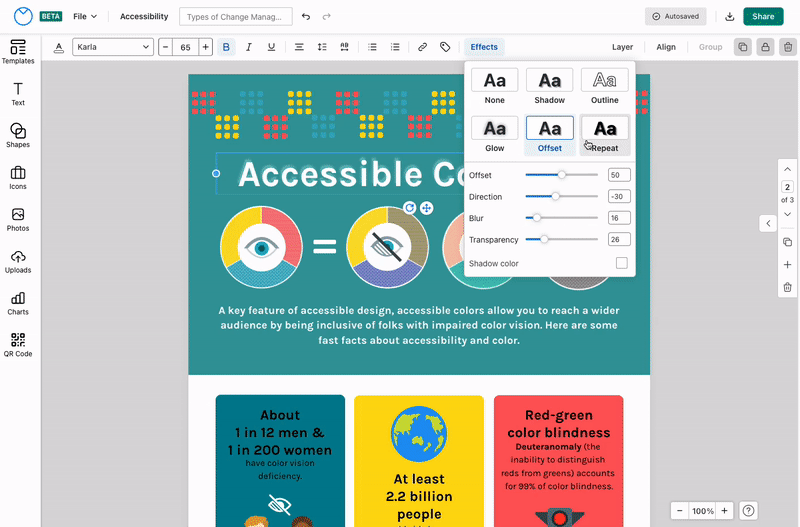The height and width of the screenshot is (527, 800).
Task: Open the help question mark button
Action: pos(748,510)
